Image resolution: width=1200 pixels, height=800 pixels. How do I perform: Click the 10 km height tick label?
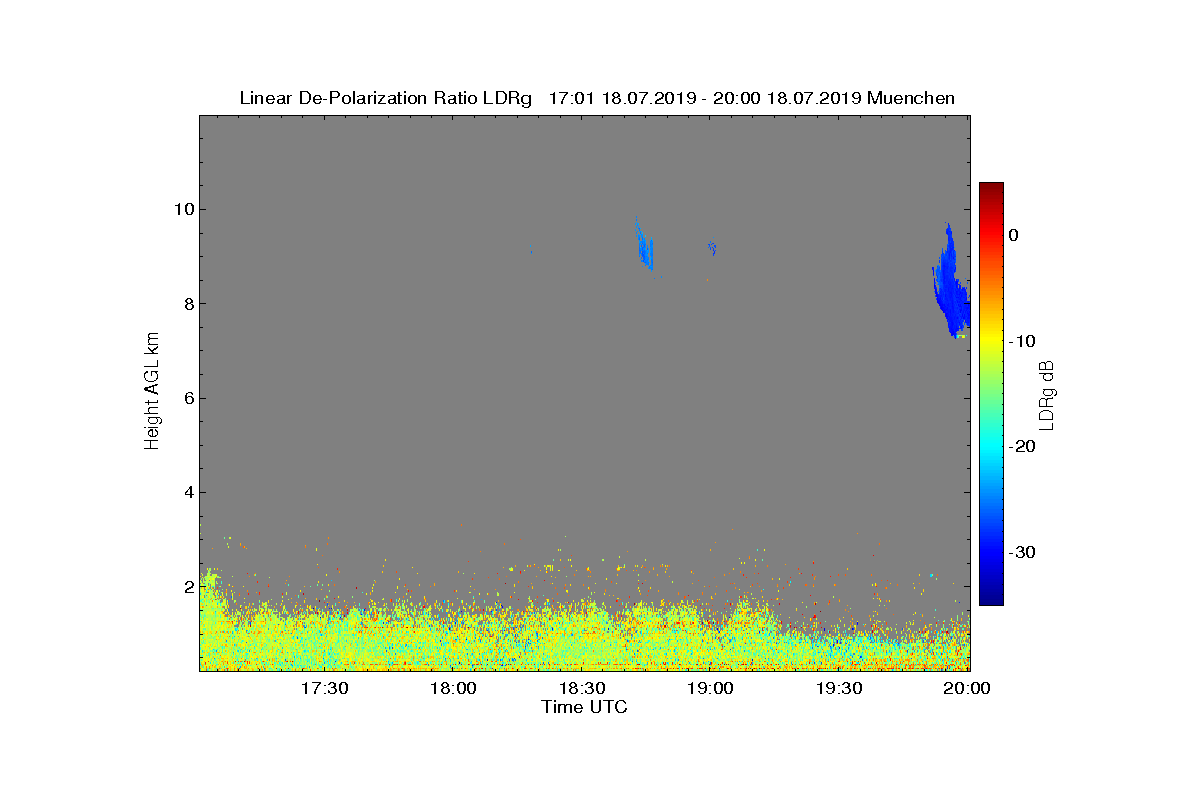click(182, 209)
